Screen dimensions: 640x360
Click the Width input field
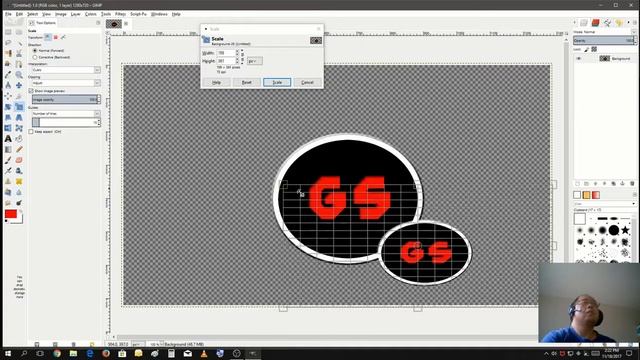point(226,53)
